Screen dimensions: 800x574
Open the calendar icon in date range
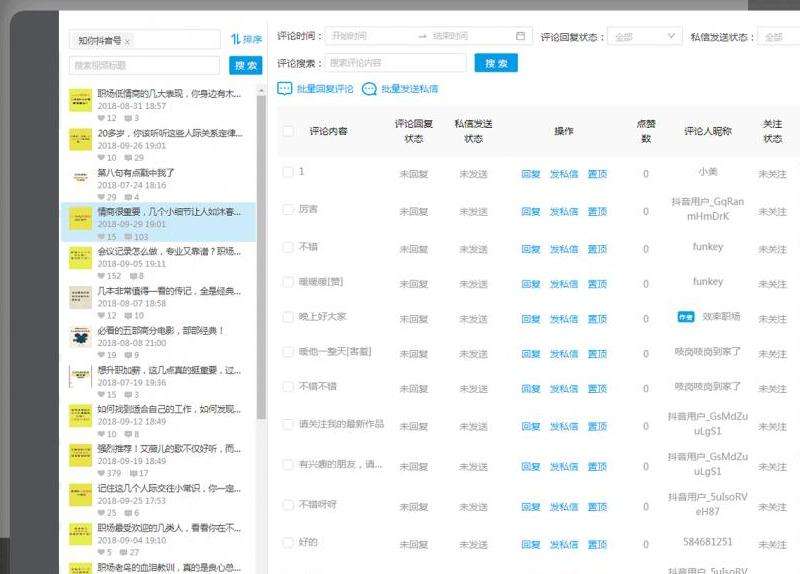click(520, 36)
